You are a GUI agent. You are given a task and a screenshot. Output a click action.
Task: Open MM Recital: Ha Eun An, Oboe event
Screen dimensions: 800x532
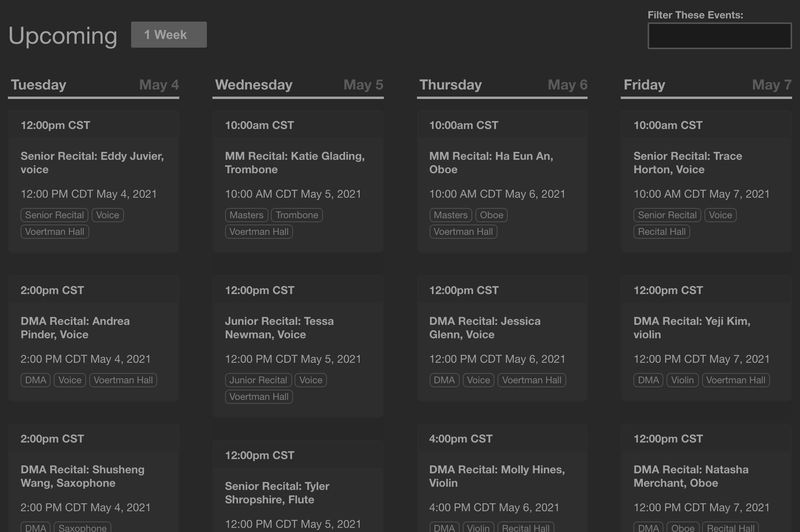tap(491, 163)
